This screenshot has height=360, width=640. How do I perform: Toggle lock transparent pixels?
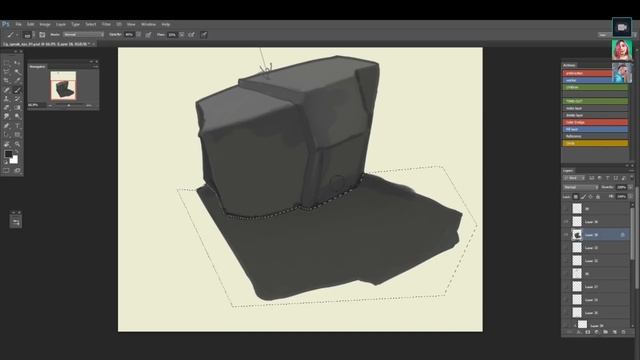pyautogui.click(x=576, y=197)
